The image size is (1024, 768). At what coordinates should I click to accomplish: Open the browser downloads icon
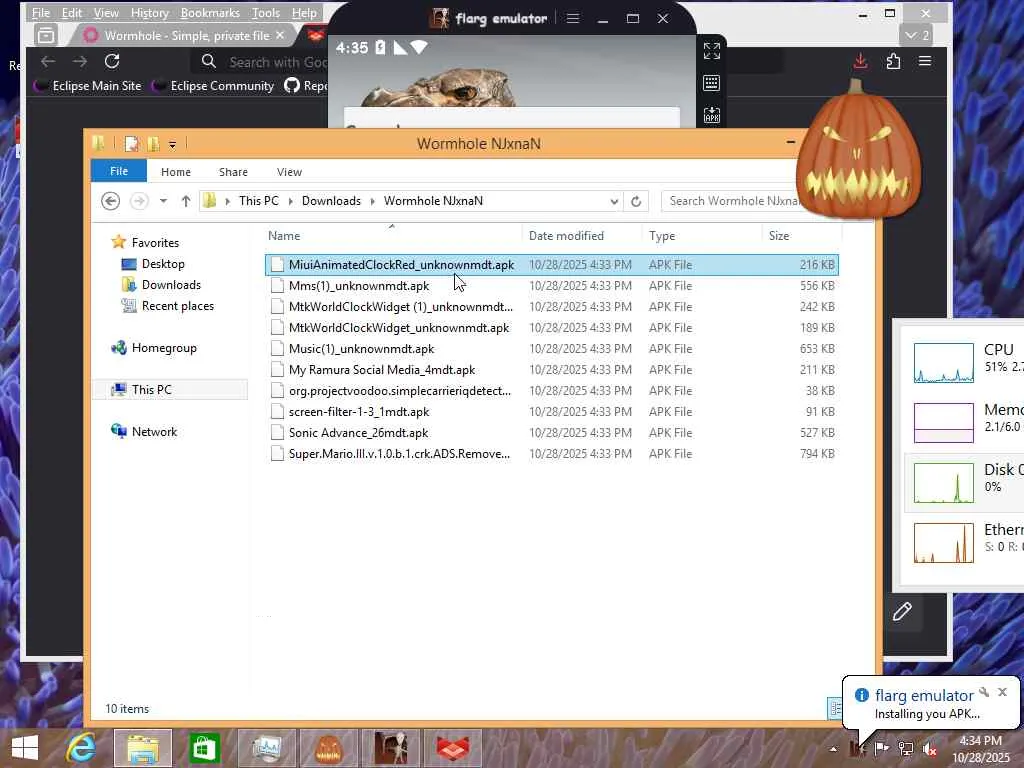click(x=861, y=61)
